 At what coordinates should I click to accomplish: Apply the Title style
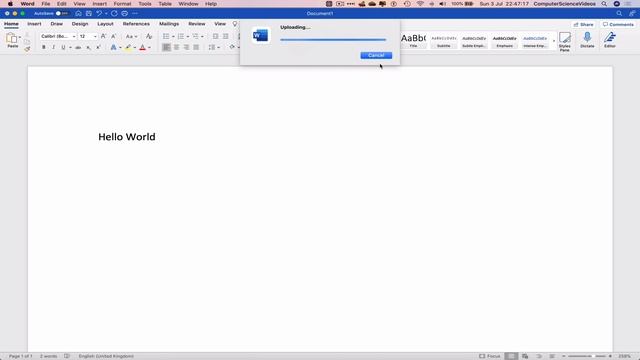[x=413, y=40]
